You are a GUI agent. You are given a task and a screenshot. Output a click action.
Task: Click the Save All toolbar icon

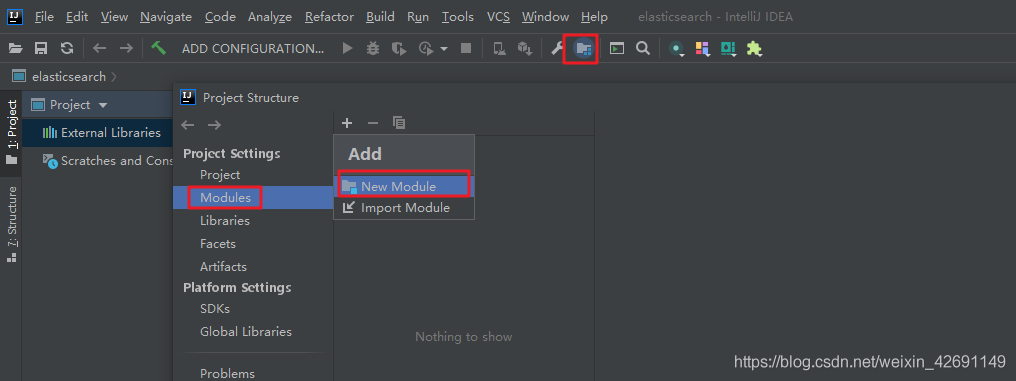pos(41,49)
